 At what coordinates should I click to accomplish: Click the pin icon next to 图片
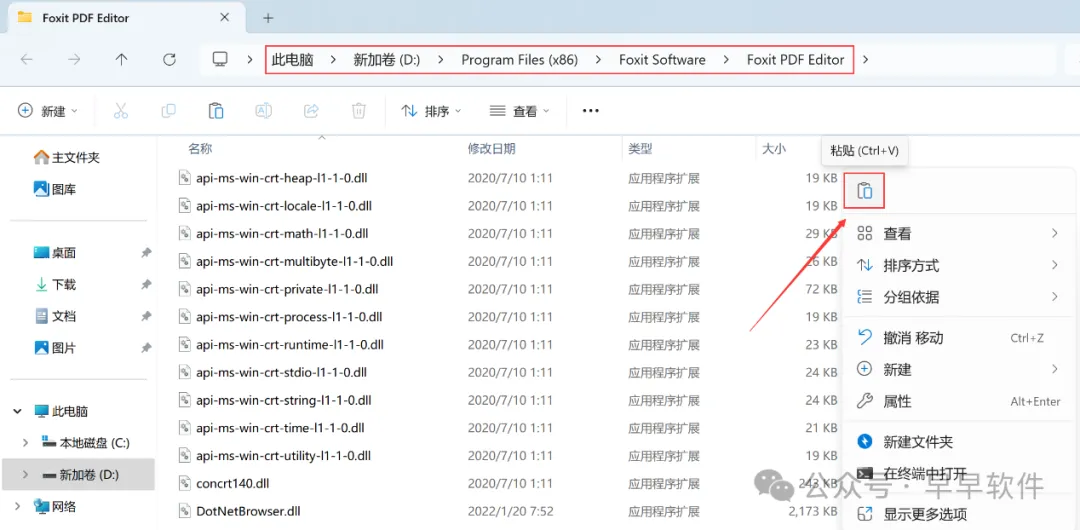(145, 348)
